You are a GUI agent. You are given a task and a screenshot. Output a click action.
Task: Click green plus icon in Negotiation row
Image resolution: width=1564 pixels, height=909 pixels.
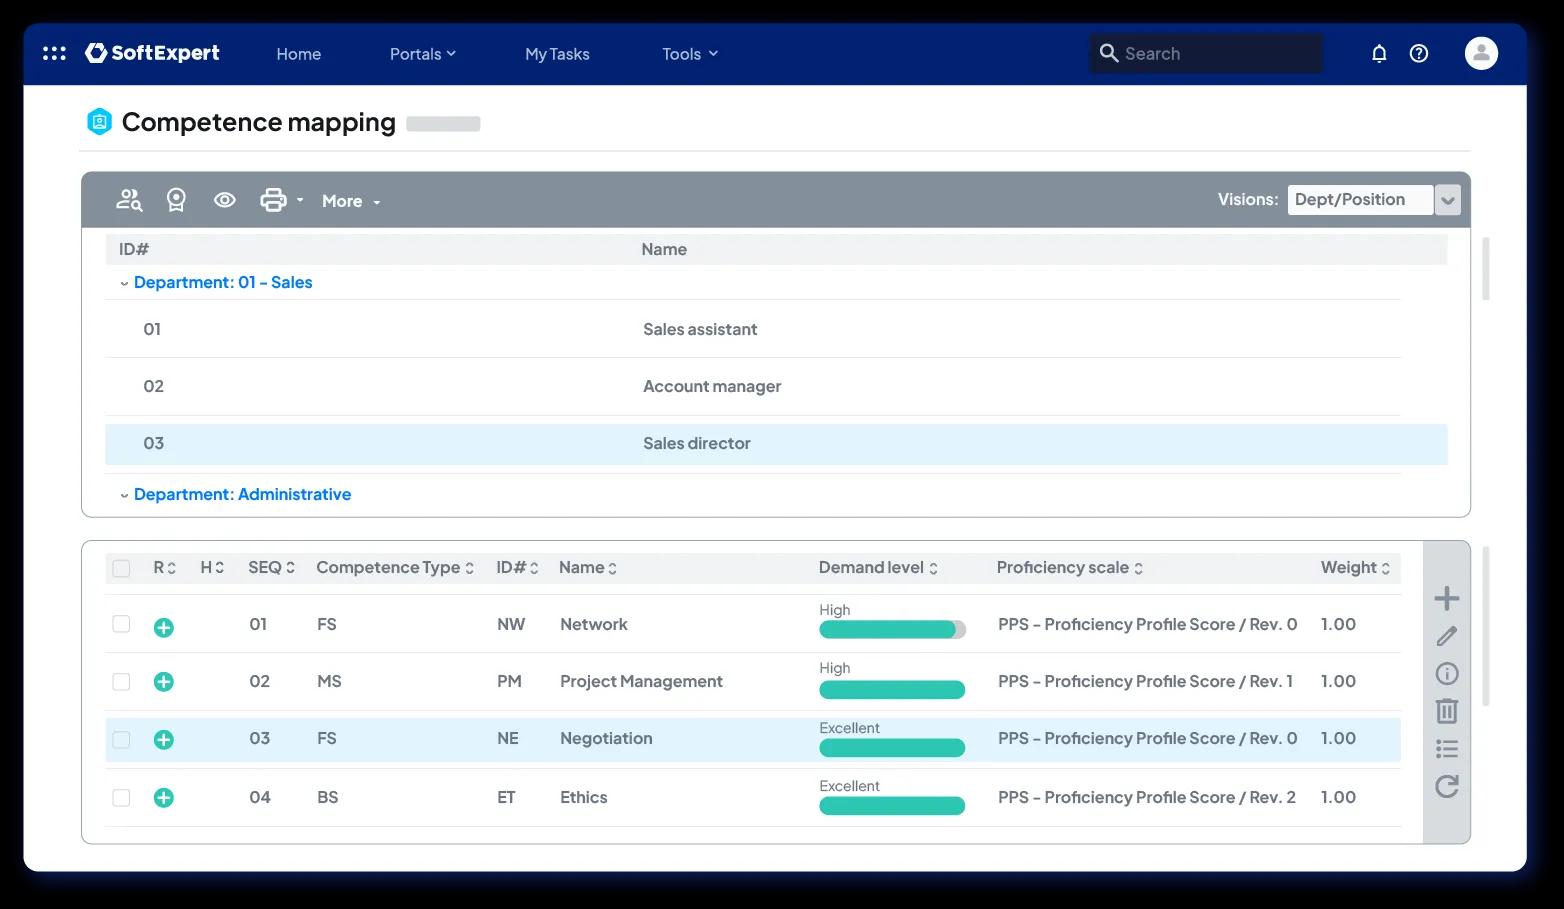coord(164,740)
